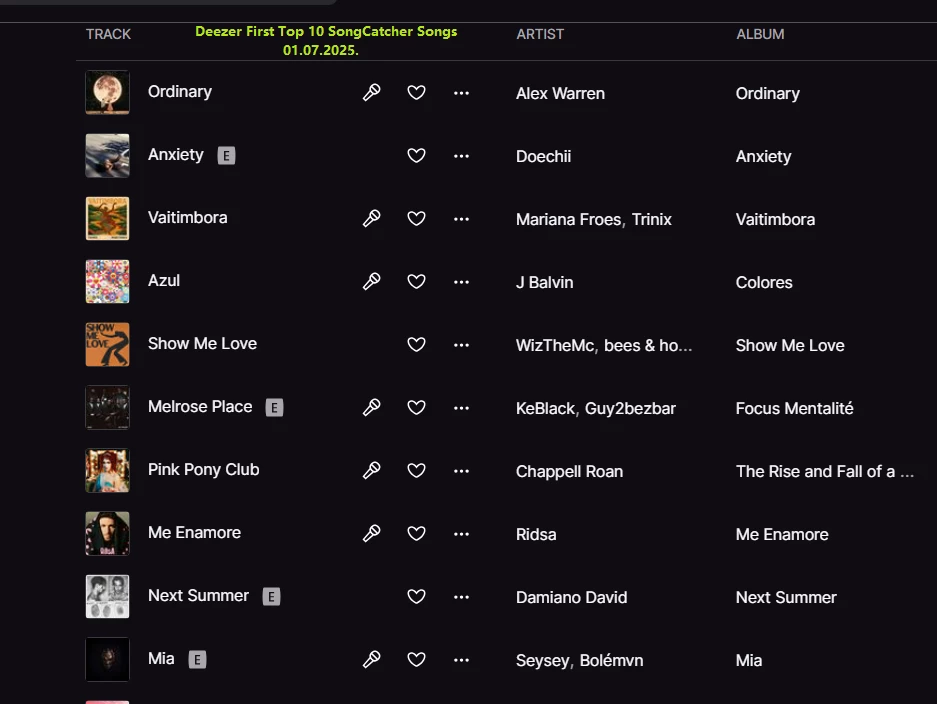Click the lyrics mic icon beside Vaitimbora

point(371,219)
